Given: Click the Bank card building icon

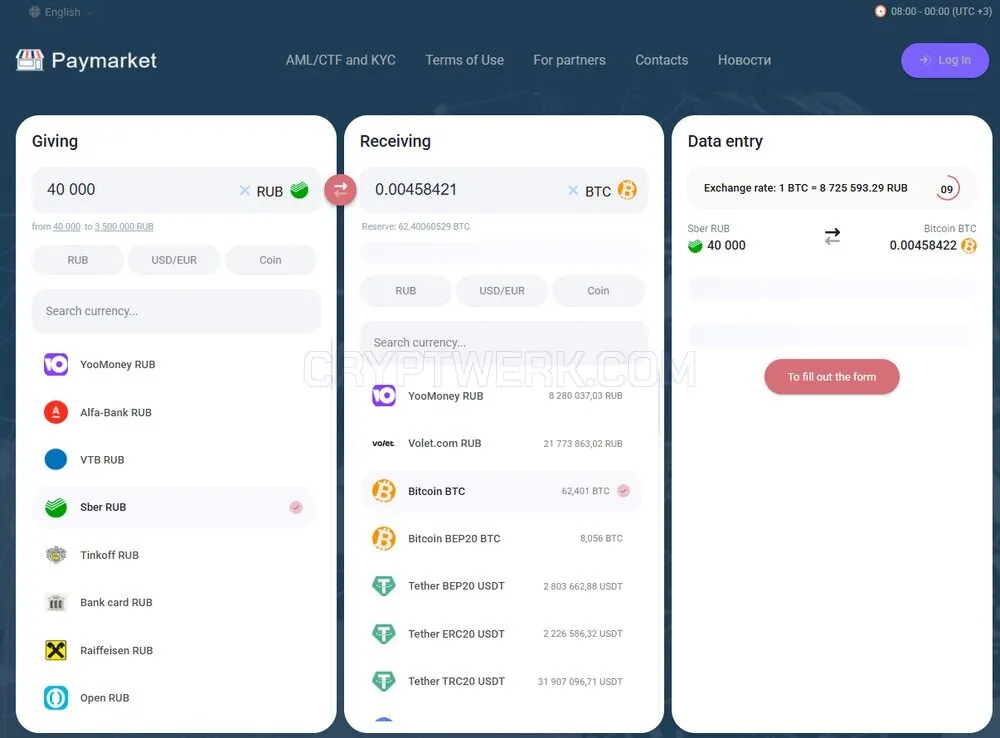Looking at the screenshot, I should click(55, 602).
